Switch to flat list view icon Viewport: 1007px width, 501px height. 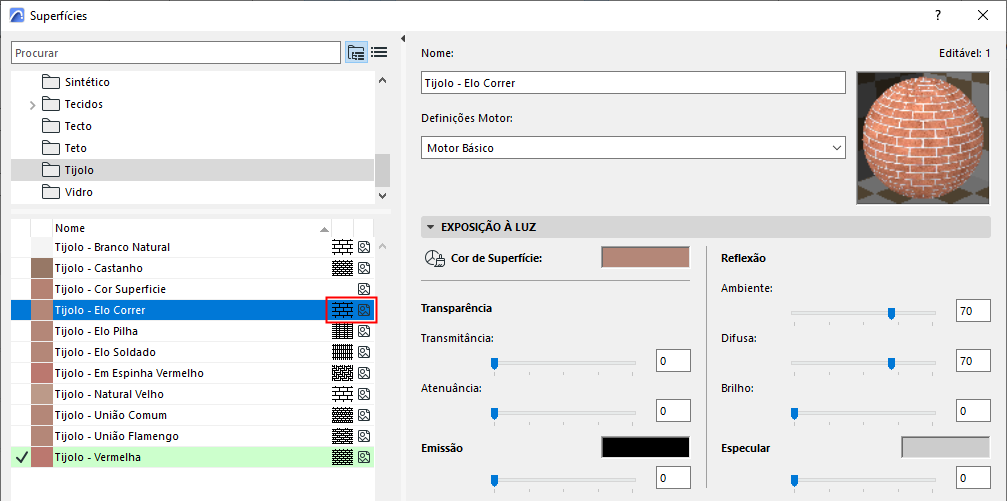click(379, 53)
